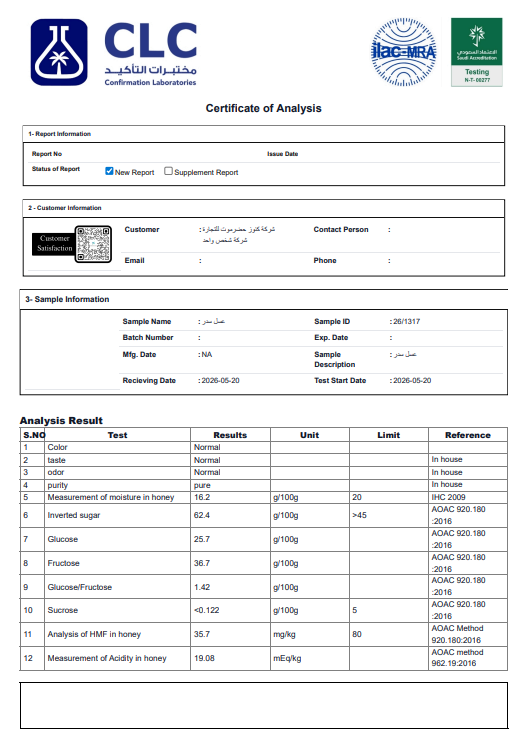509x730 pixels.
Task: Click the black Customer Satisfaction label
Action: coord(54,243)
